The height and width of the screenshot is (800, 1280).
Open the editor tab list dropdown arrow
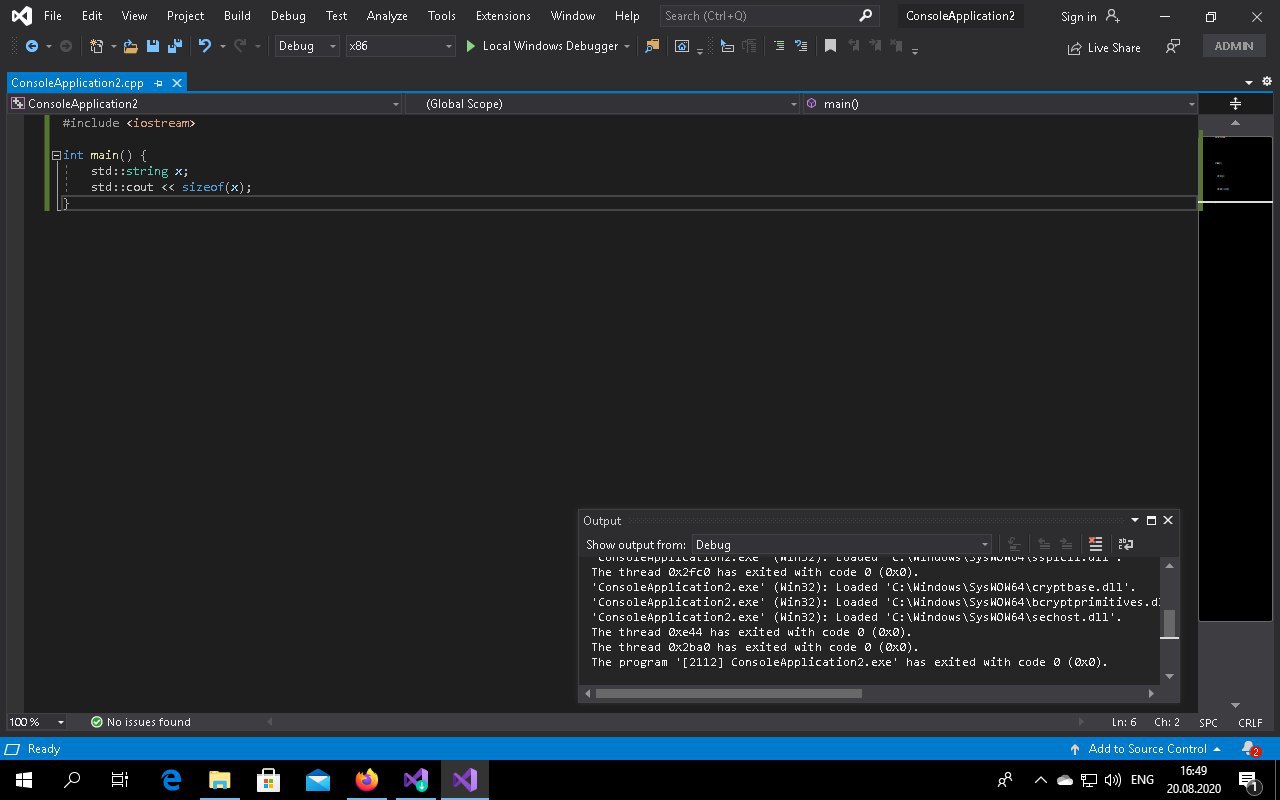tap(1249, 82)
